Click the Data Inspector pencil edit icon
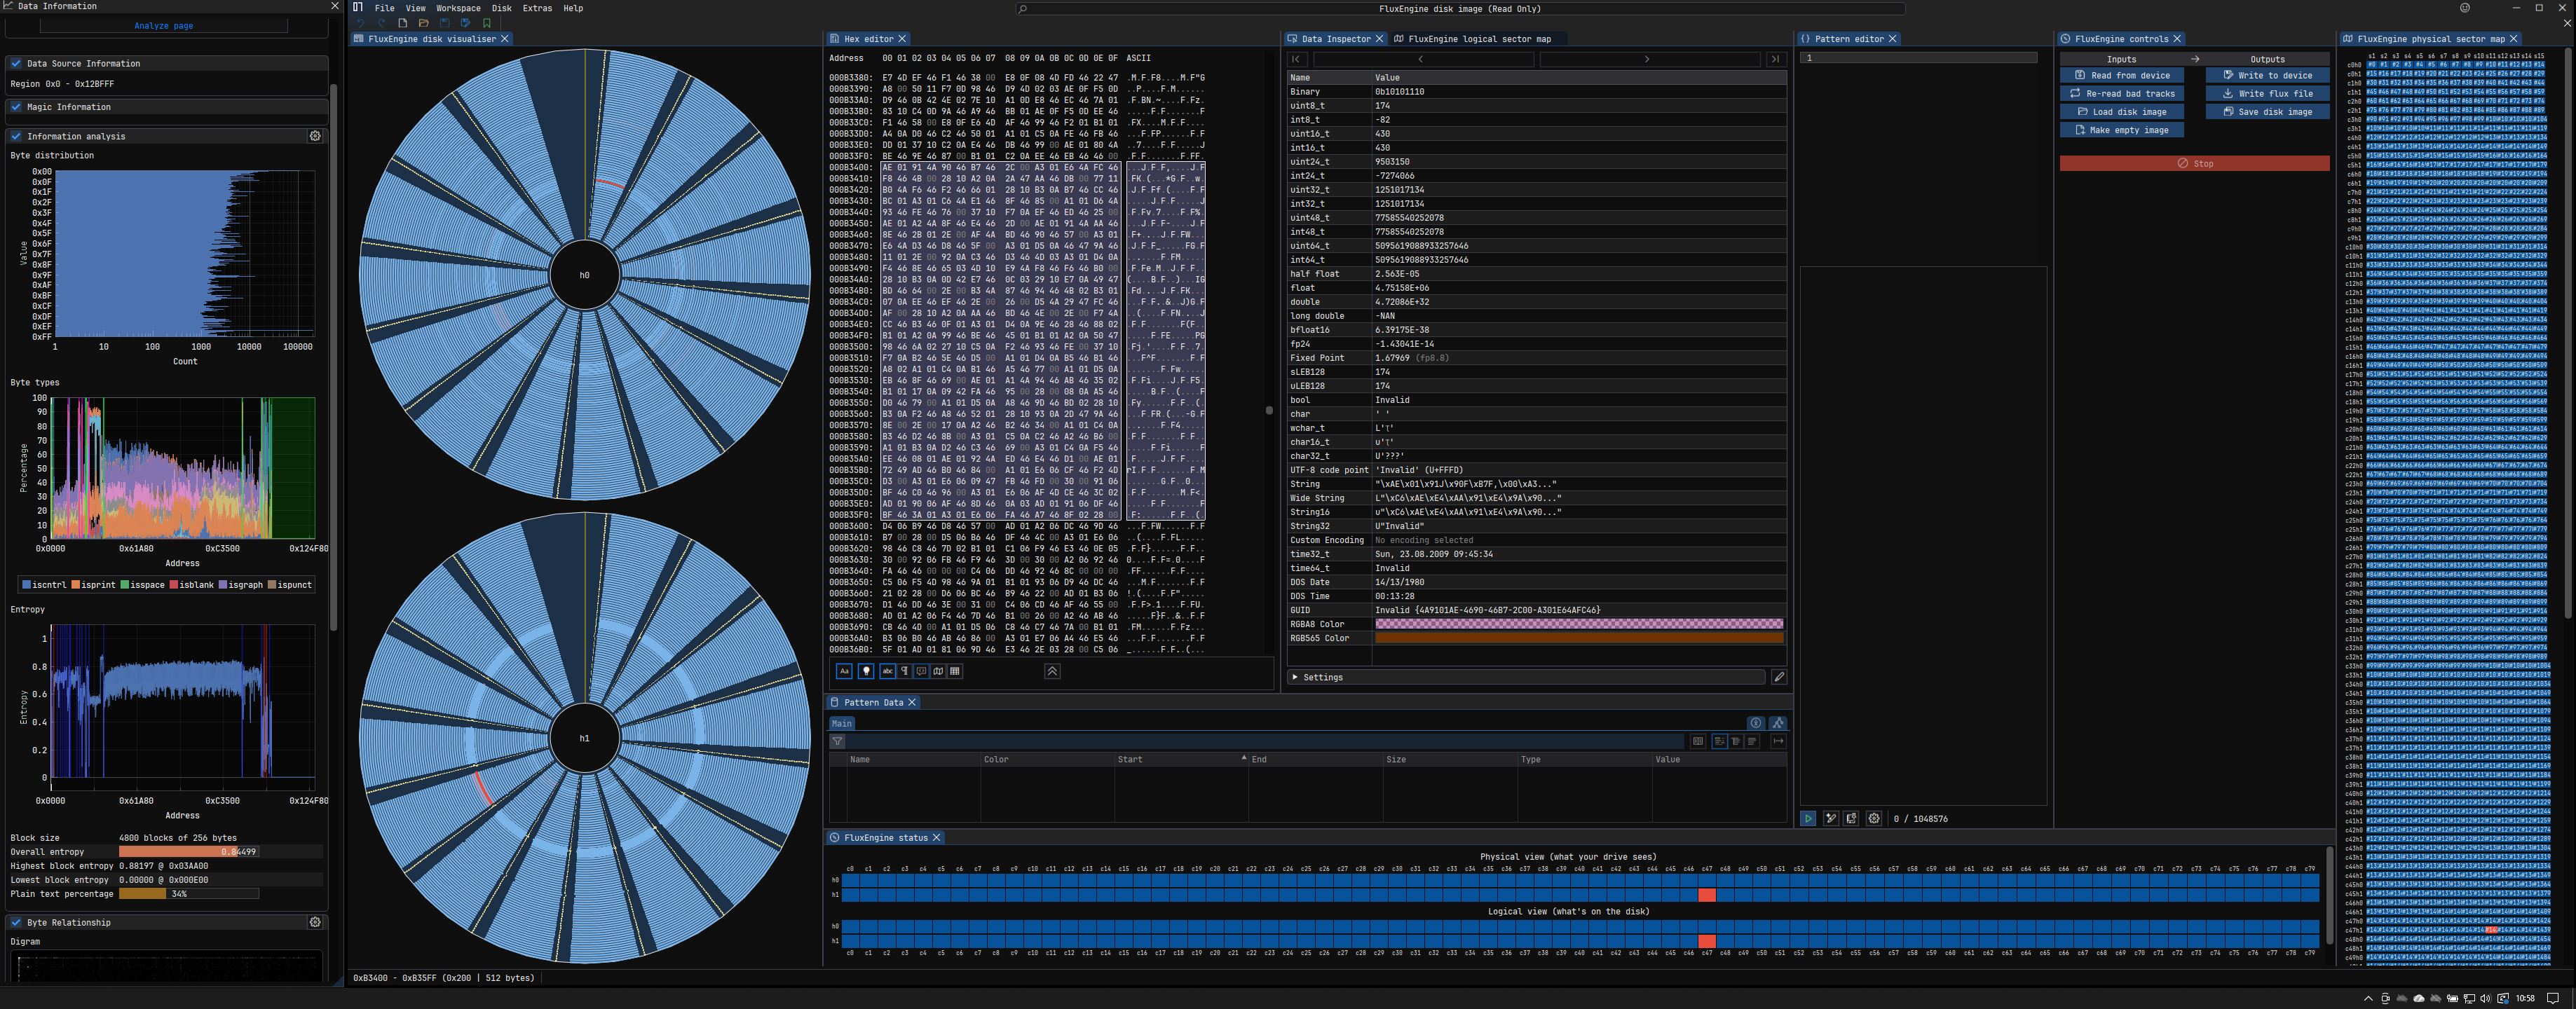Screen dimensions: 2576x1009 coord(1778,677)
